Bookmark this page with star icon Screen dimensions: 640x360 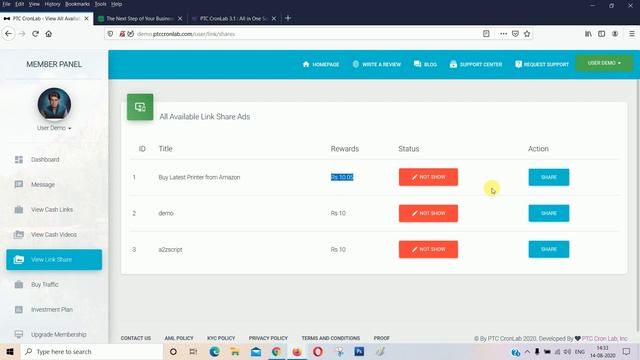[x=527, y=34]
